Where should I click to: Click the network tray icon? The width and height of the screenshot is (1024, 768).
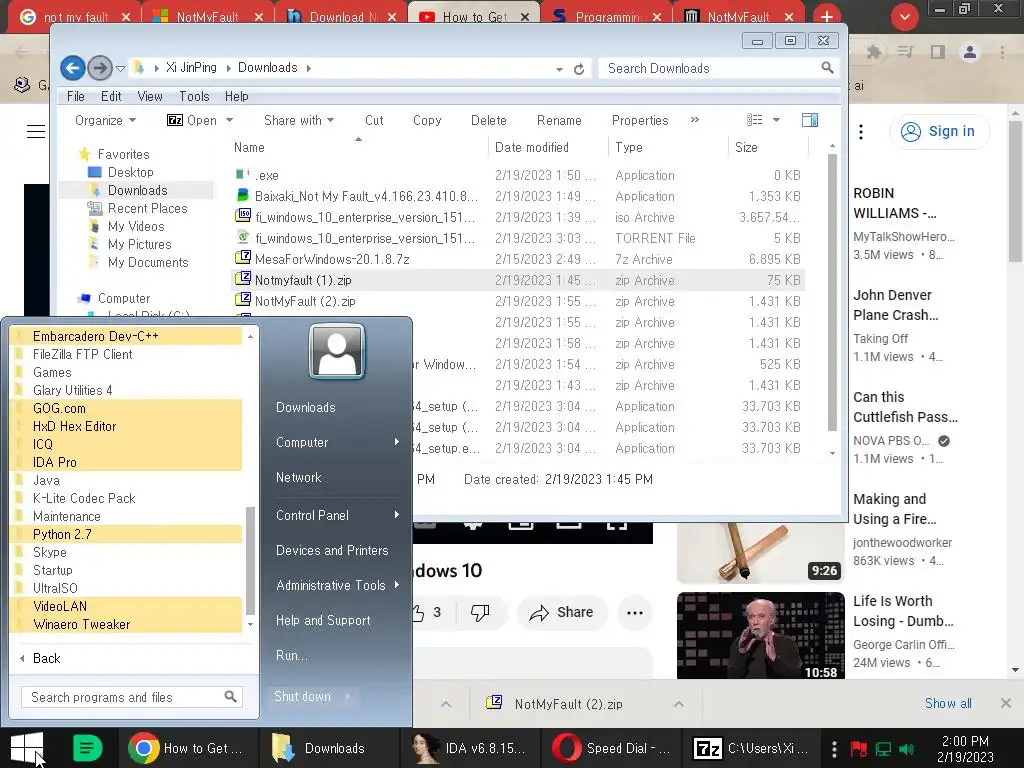tap(883, 748)
